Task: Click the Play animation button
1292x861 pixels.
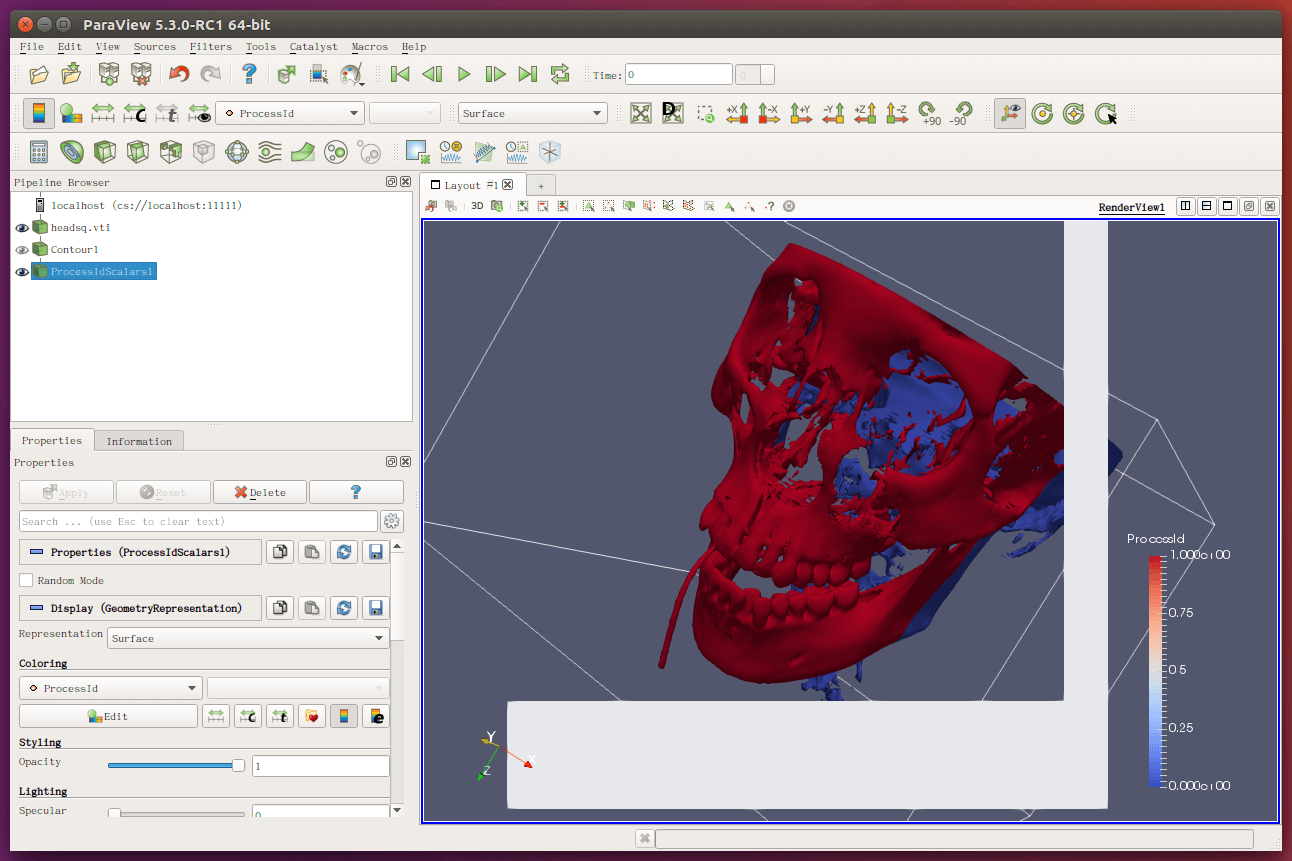Action: click(463, 74)
